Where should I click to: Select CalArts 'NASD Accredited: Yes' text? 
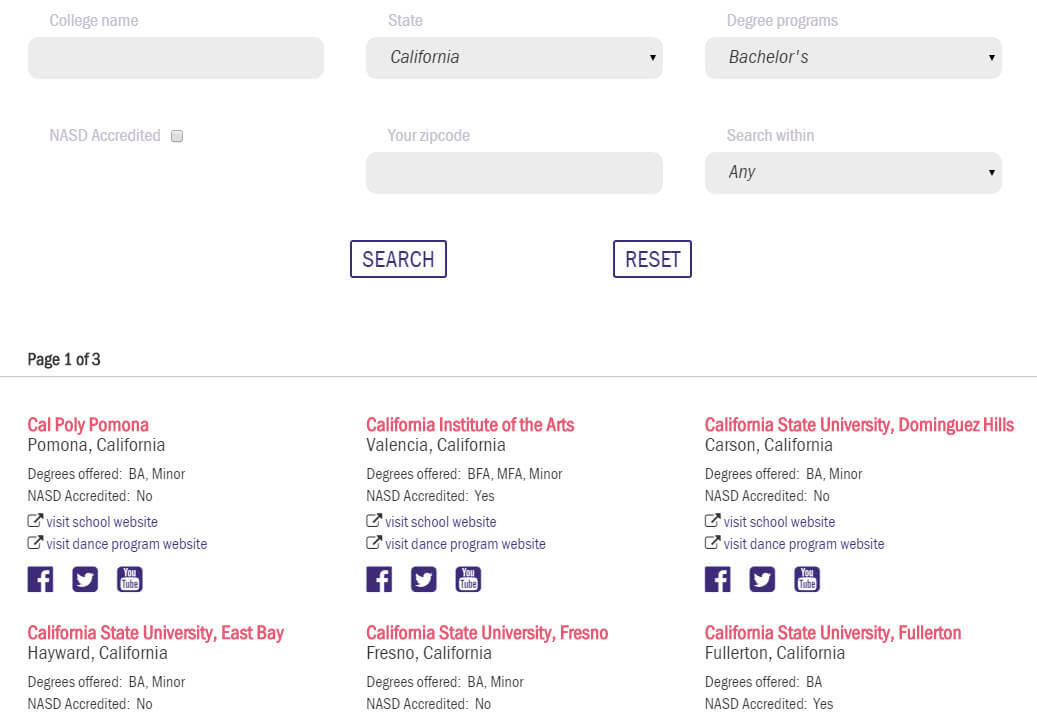click(x=431, y=496)
